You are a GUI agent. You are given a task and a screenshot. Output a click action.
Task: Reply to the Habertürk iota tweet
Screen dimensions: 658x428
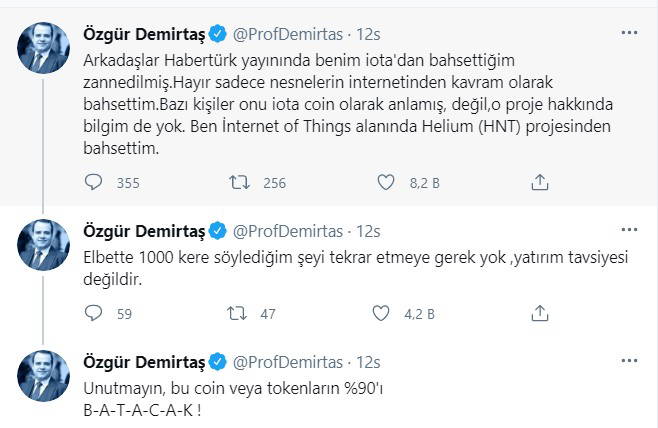pos(92,182)
